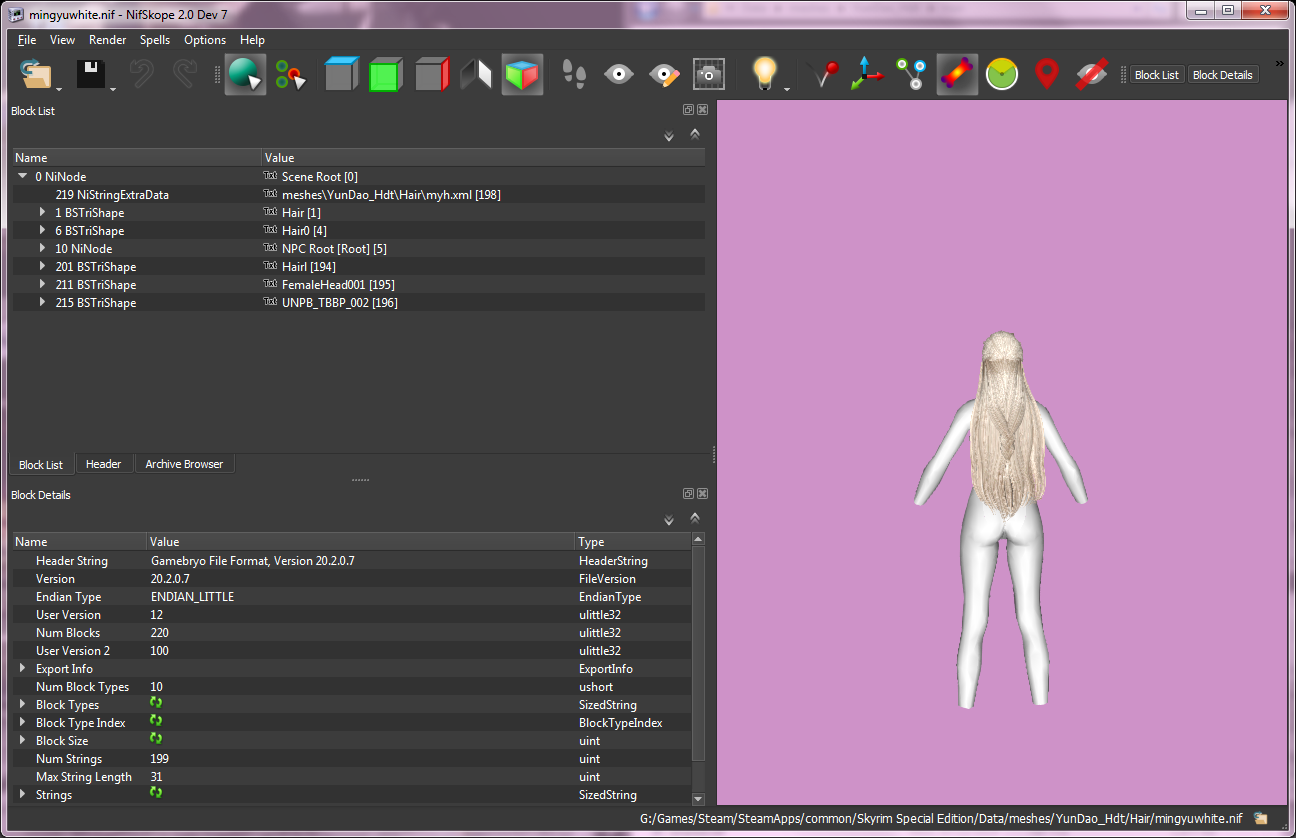1296x838 pixels.
Task: Take a screenshot with camera icon
Action: click(709, 75)
